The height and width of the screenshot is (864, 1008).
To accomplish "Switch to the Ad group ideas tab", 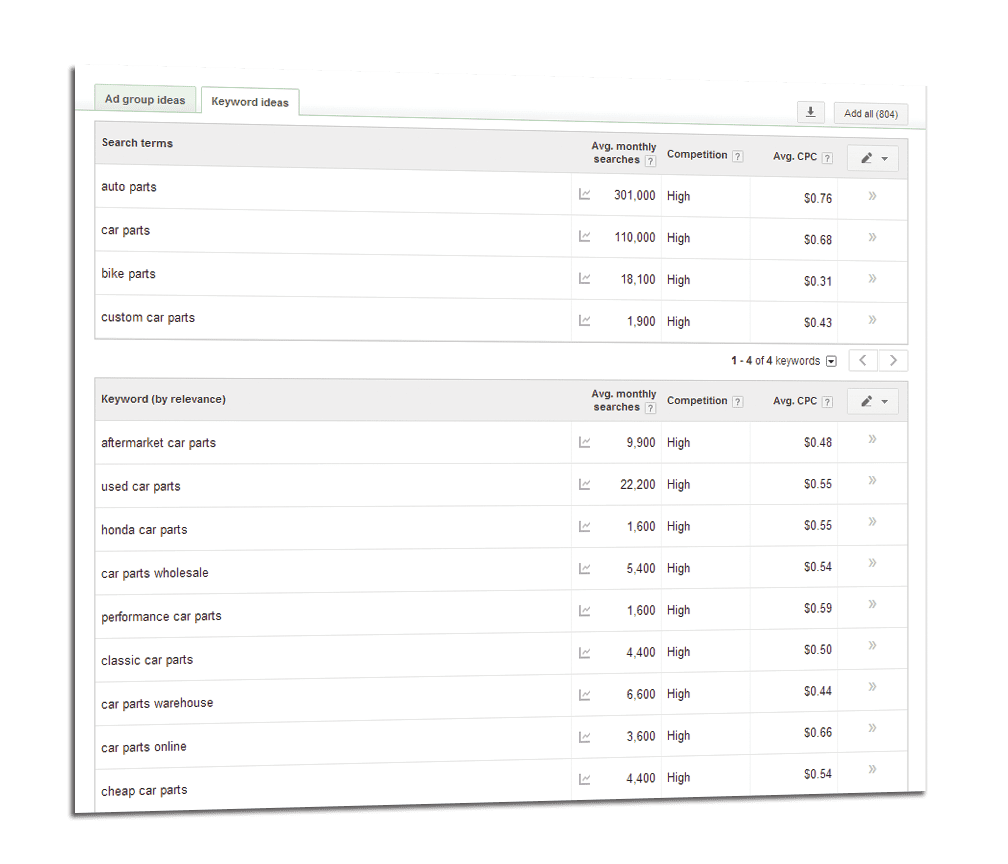I will point(145,99).
